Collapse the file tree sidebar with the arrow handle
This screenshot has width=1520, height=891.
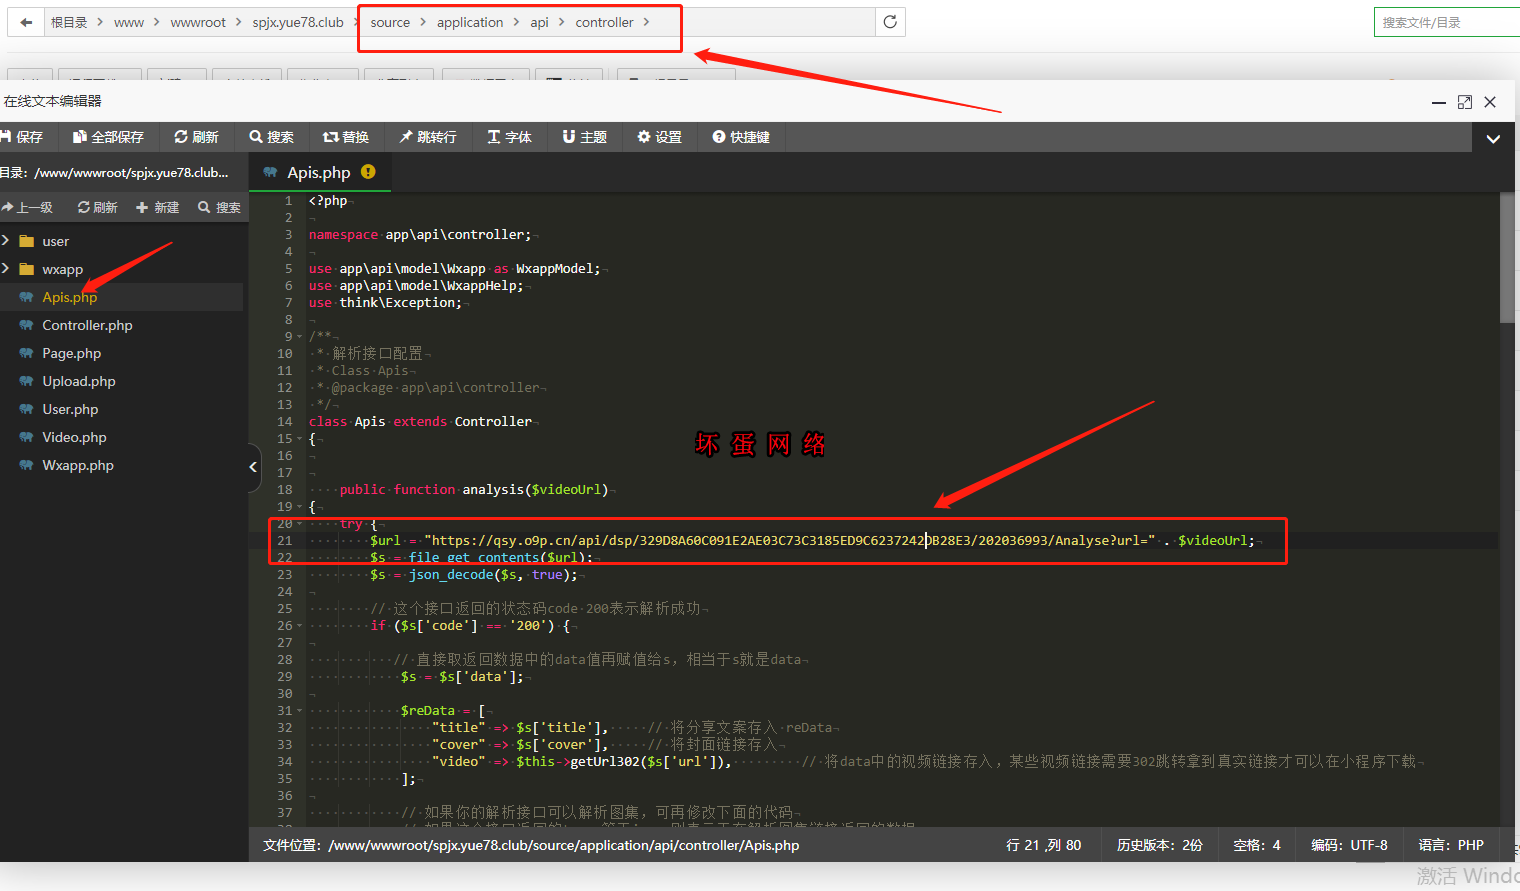click(254, 467)
